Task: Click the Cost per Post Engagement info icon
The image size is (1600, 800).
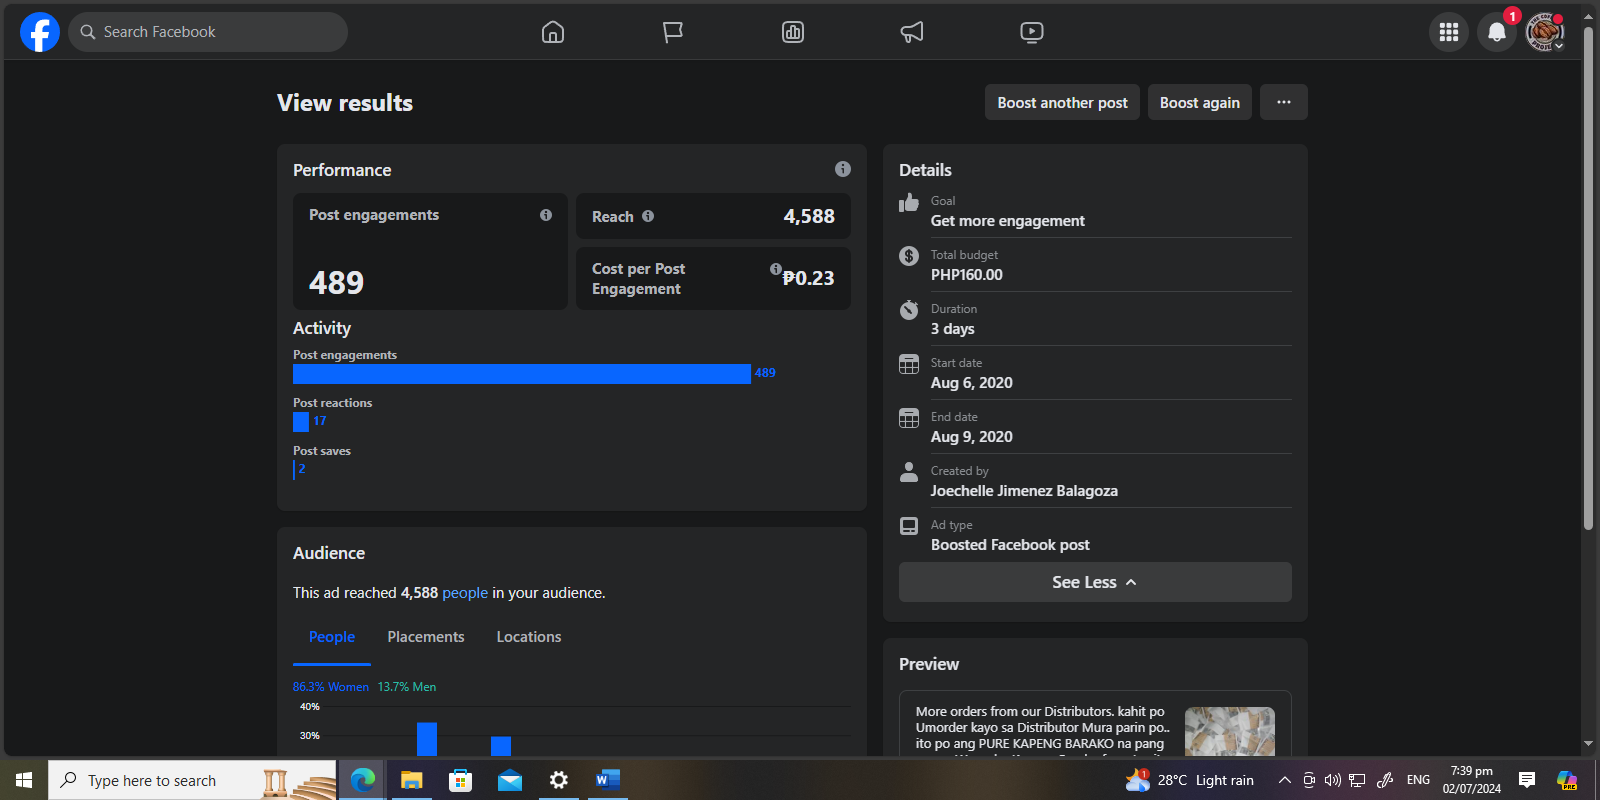Action: (x=776, y=269)
